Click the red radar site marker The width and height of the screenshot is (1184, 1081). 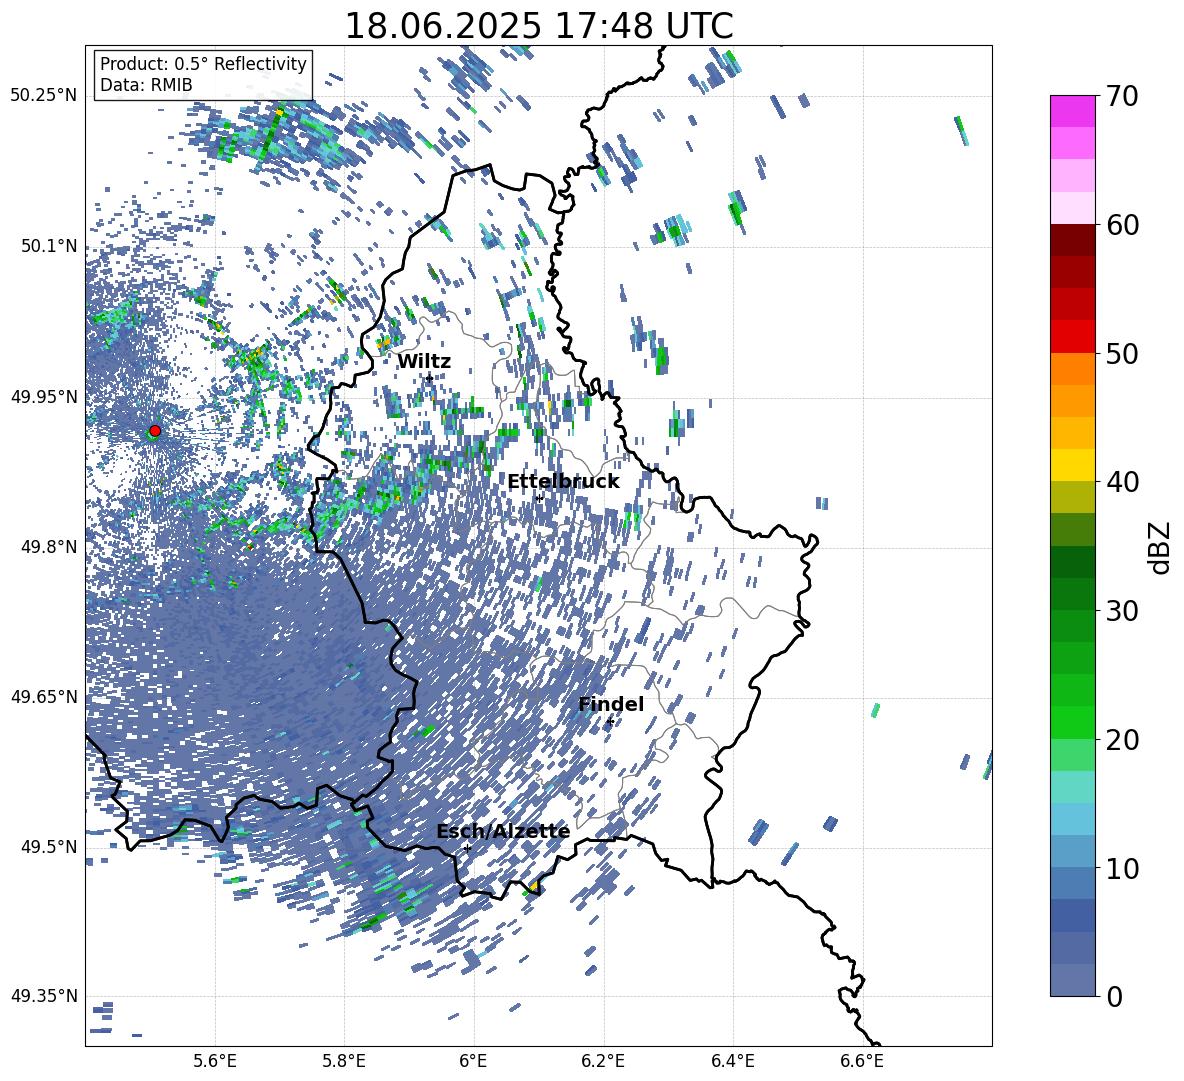155,431
